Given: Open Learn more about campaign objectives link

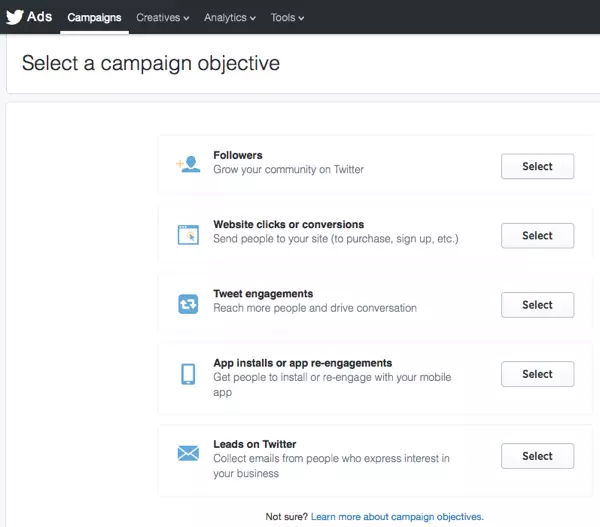Looking at the screenshot, I should 397,517.
